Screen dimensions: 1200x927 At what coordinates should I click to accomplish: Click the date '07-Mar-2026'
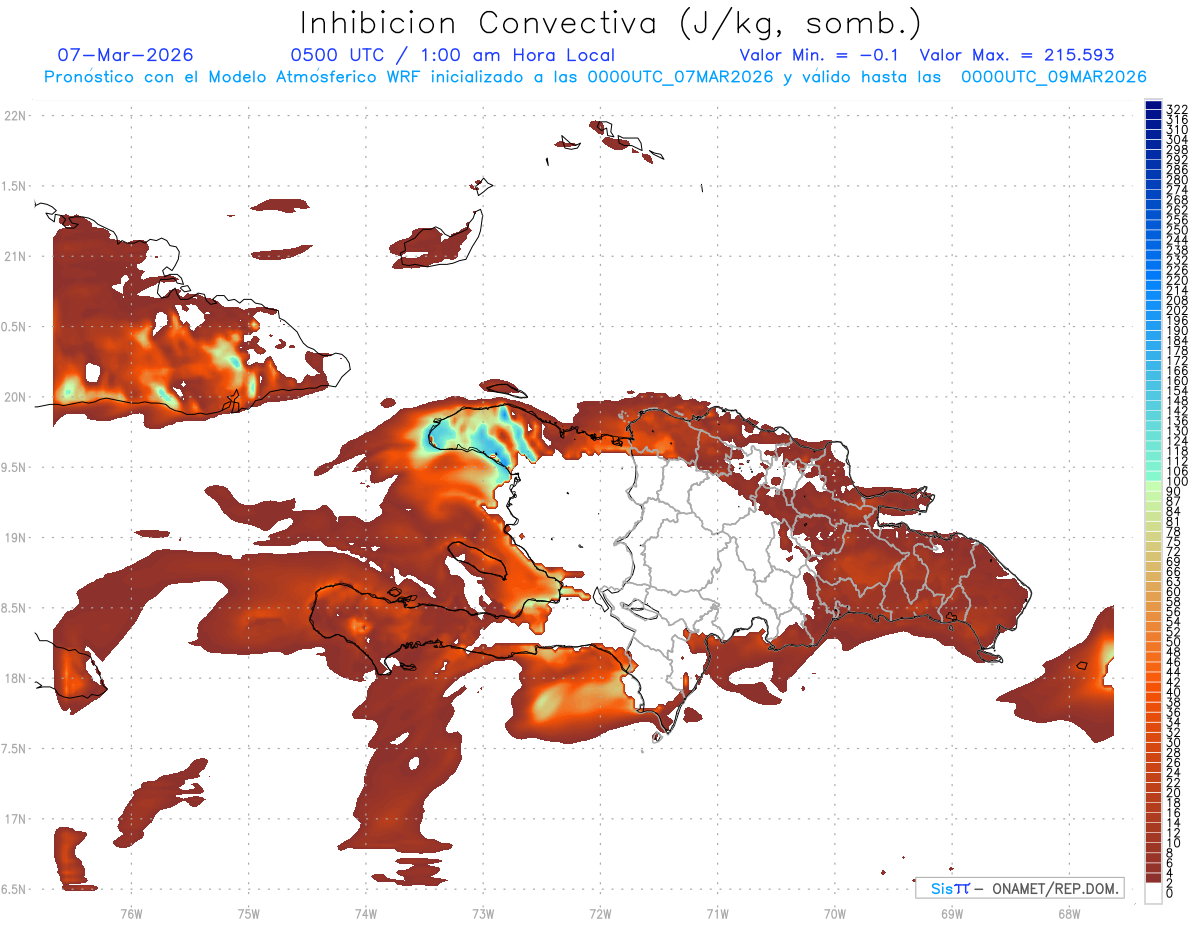coord(126,55)
